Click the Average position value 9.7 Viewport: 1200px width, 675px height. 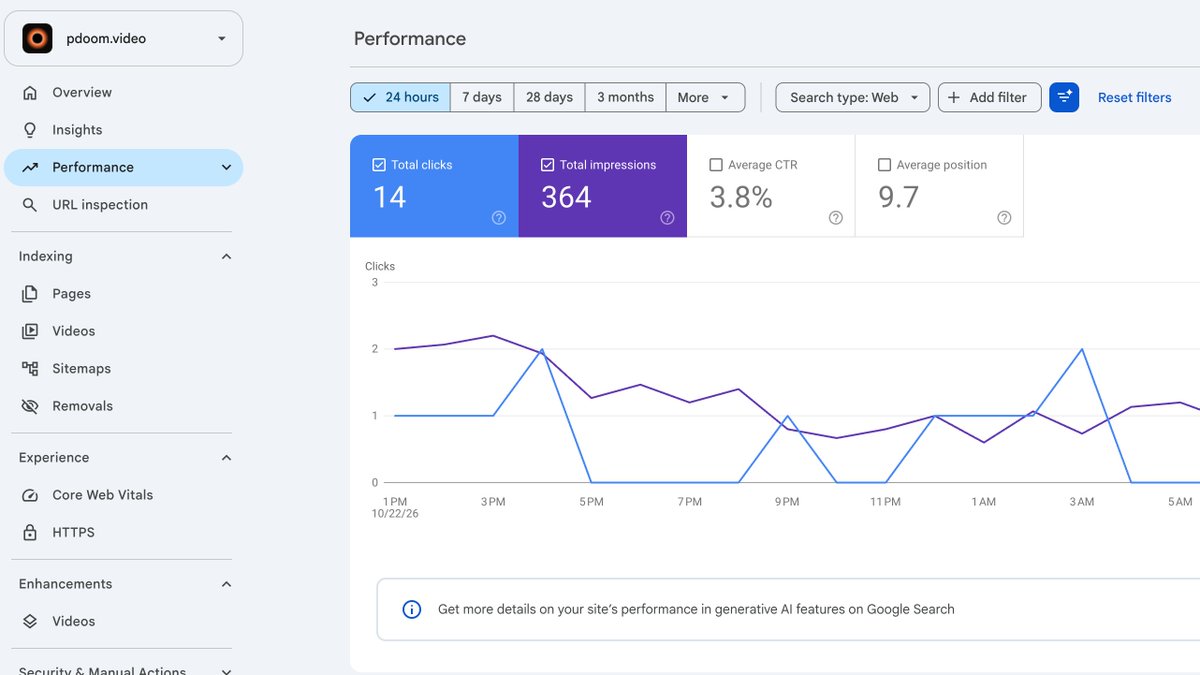pyautogui.click(x=898, y=197)
